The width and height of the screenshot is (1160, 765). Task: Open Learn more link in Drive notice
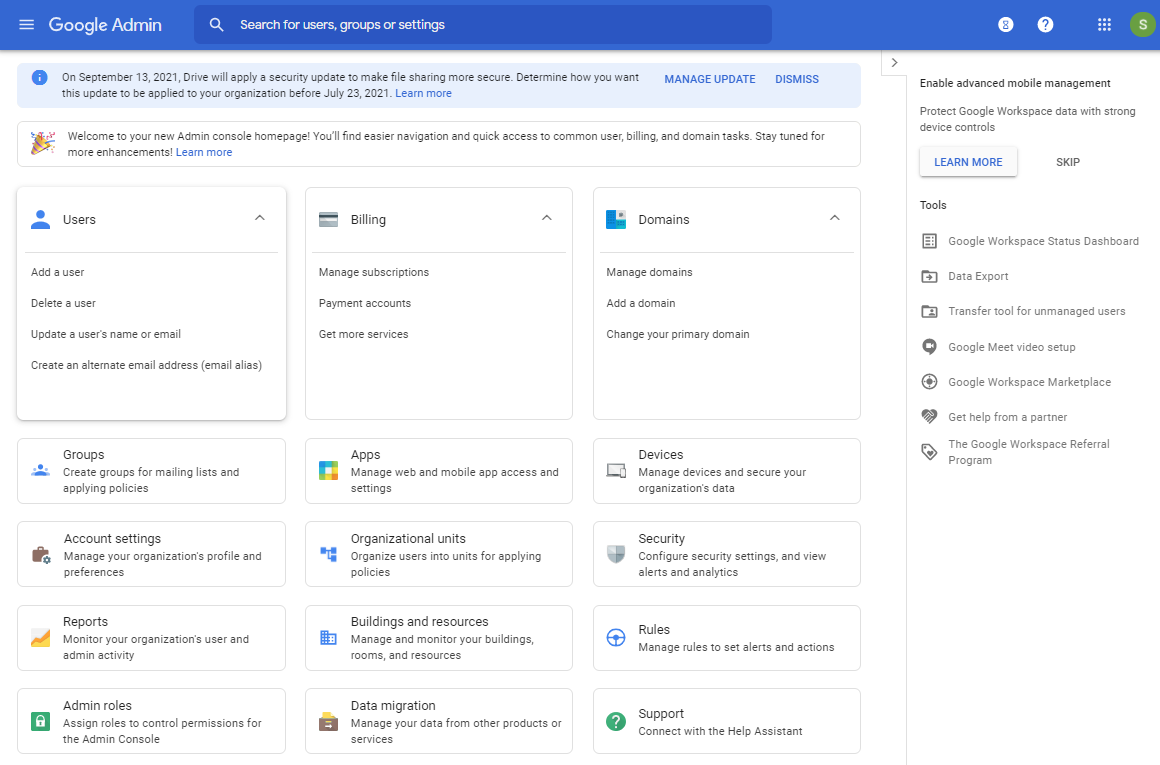(x=423, y=93)
